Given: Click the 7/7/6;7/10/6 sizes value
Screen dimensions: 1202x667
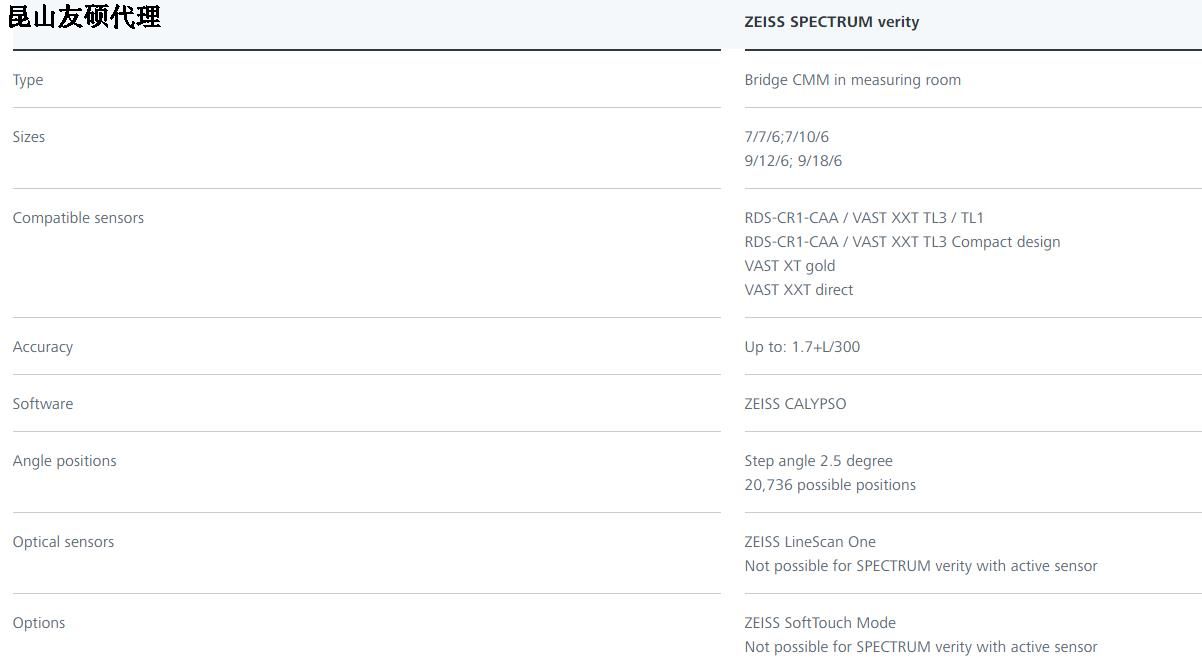Looking at the screenshot, I should (x=786, y=137).
